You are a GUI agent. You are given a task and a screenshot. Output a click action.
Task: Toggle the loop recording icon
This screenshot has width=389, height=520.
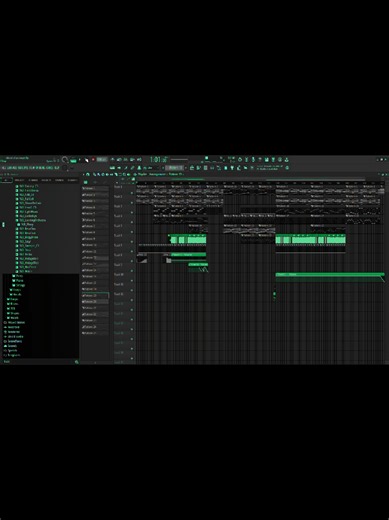[139, 160]
